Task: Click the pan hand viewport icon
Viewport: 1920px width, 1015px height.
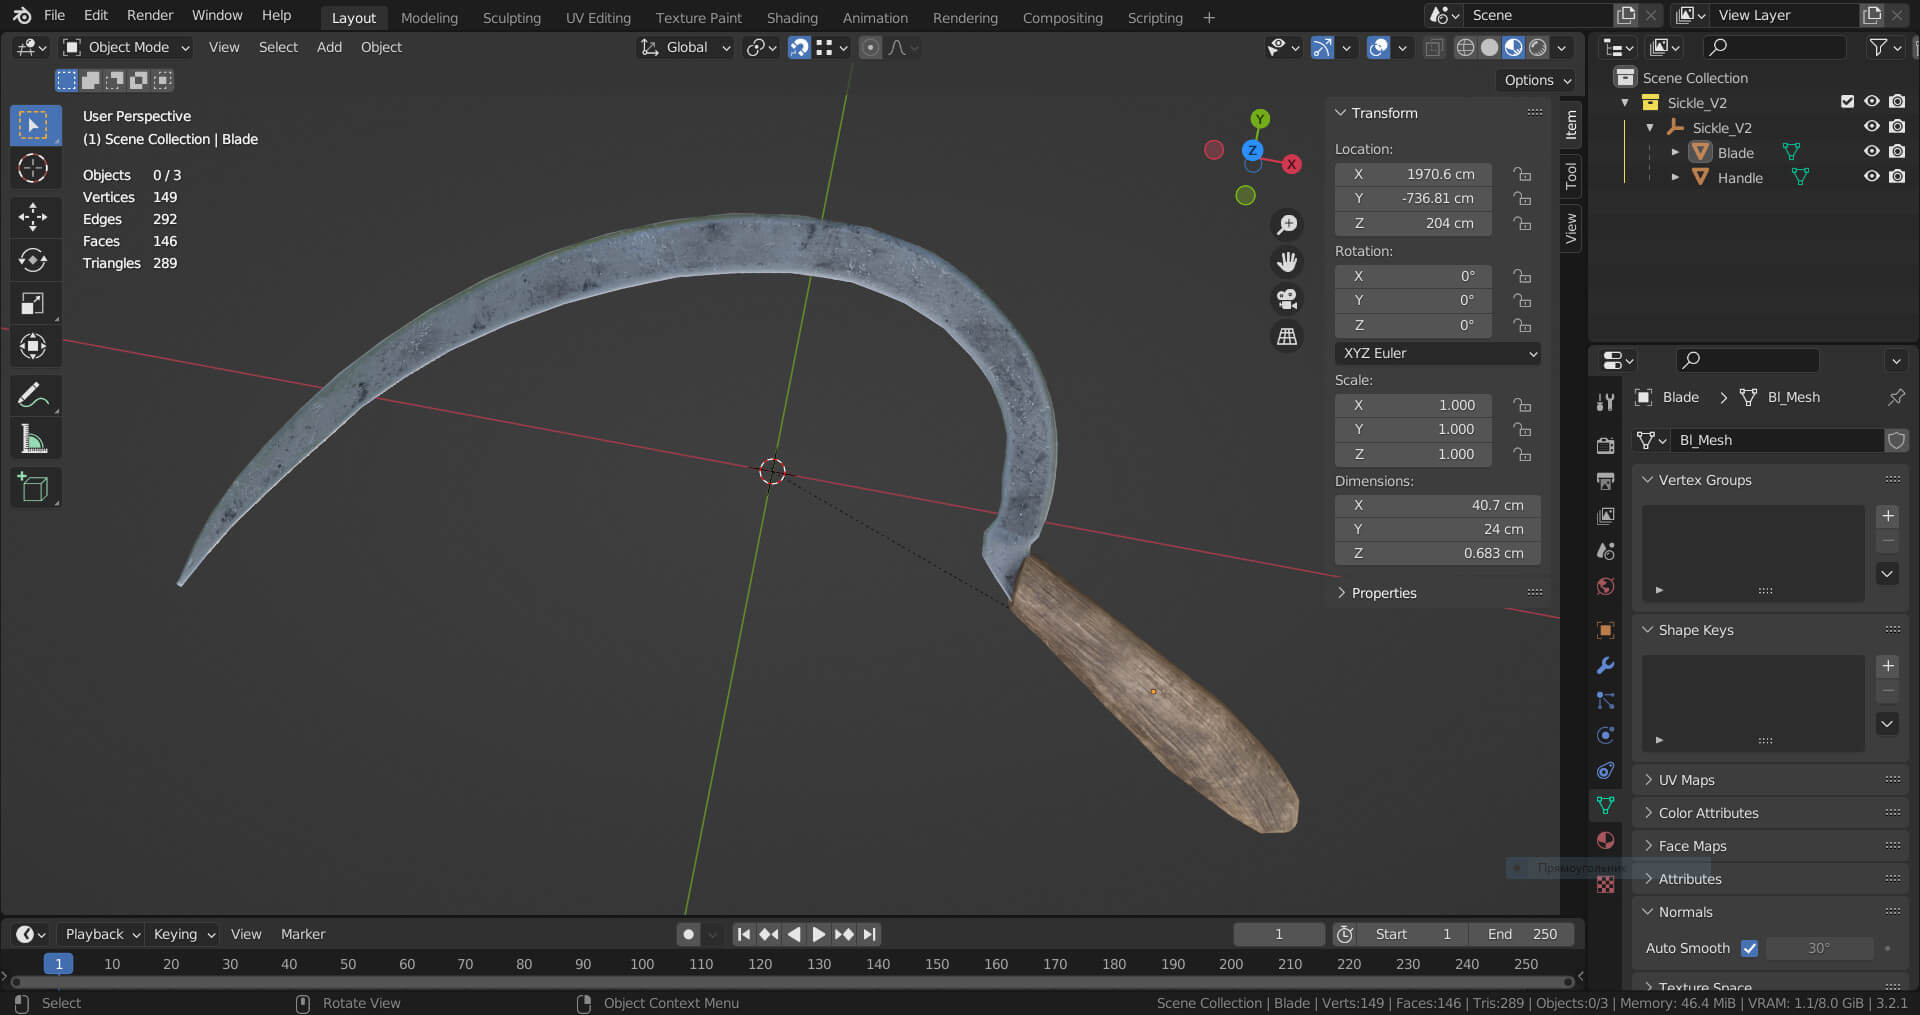Action: pos(1287,262)
